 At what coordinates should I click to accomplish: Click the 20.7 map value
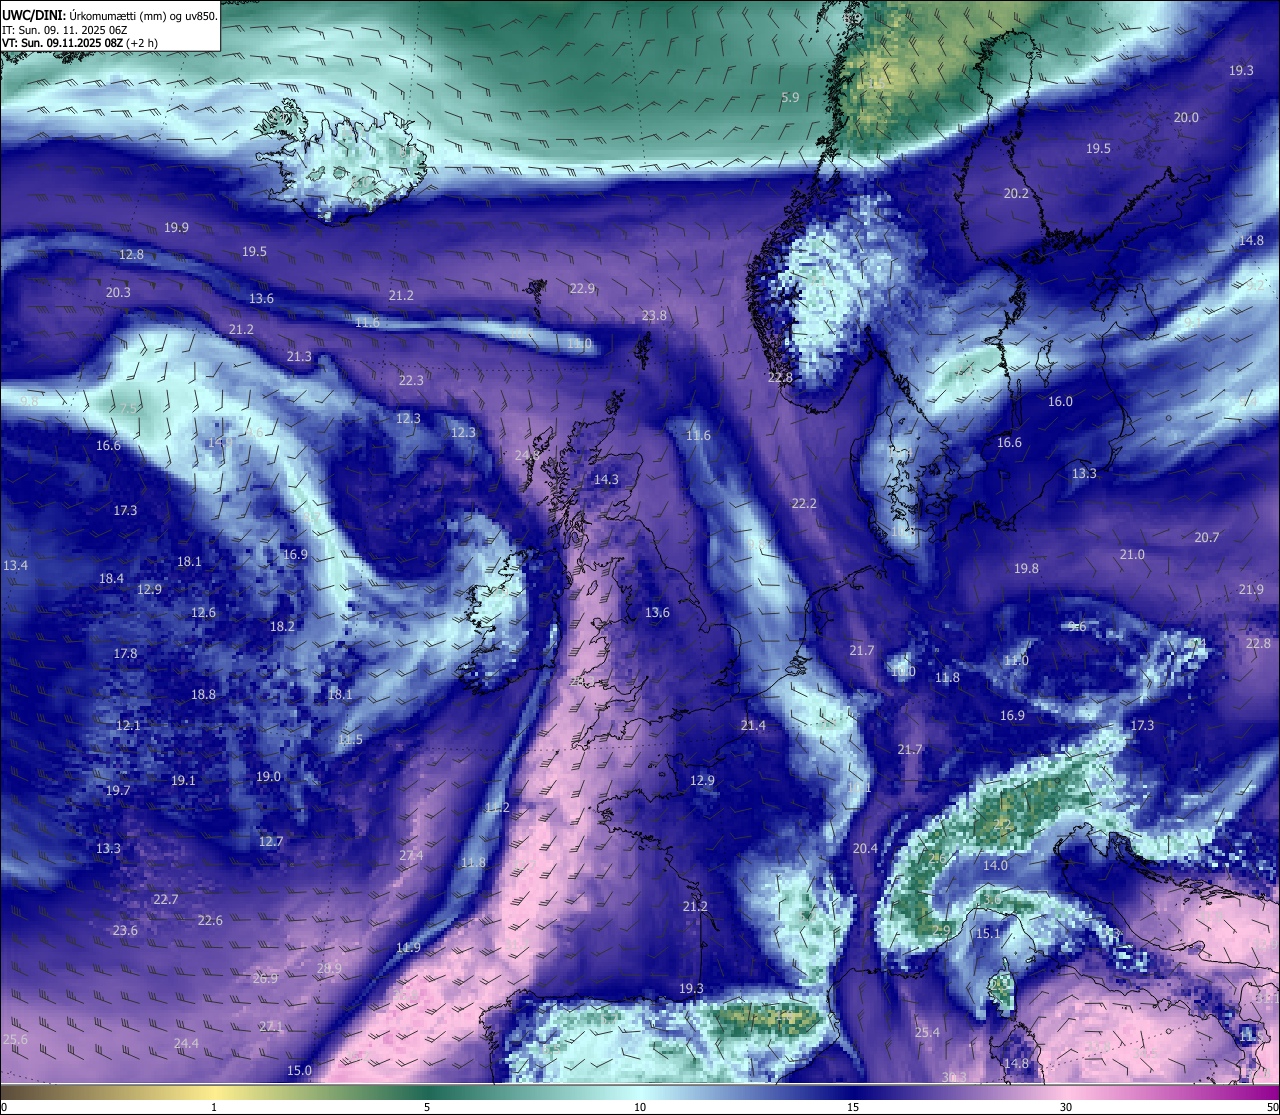pyautogui.click(x=1207, y=537)
